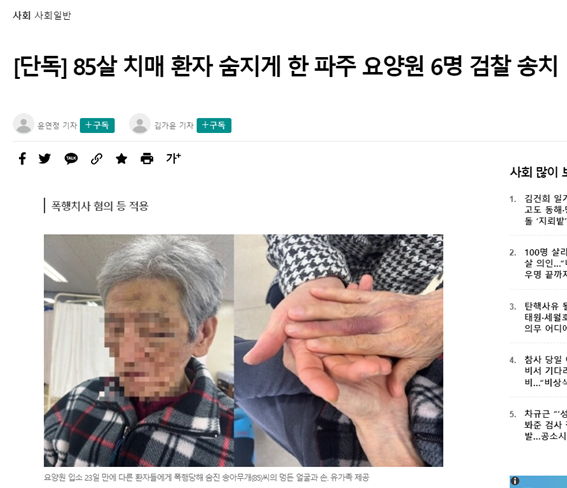Bookmark article with star icon
Screen dimensions: 567x488
pyautogui.click(x=122, y=159)
